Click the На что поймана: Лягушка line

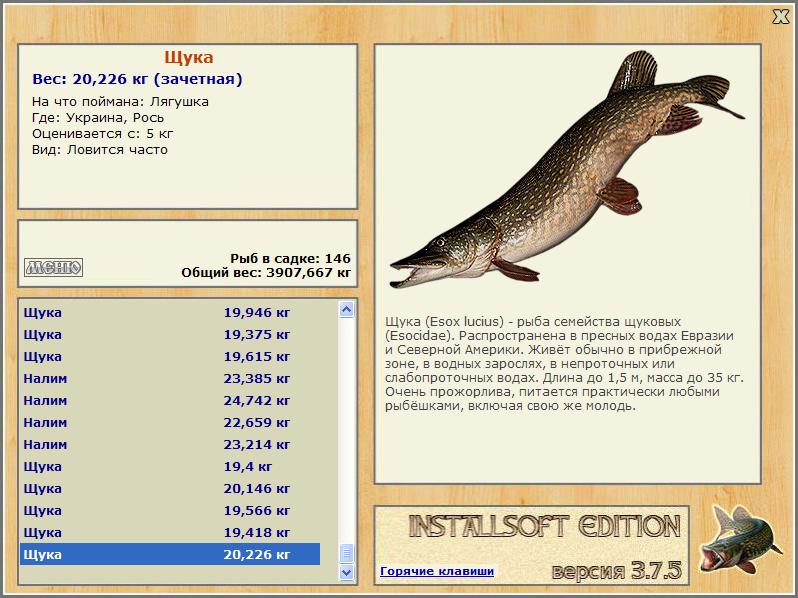[x=120, y=102]
